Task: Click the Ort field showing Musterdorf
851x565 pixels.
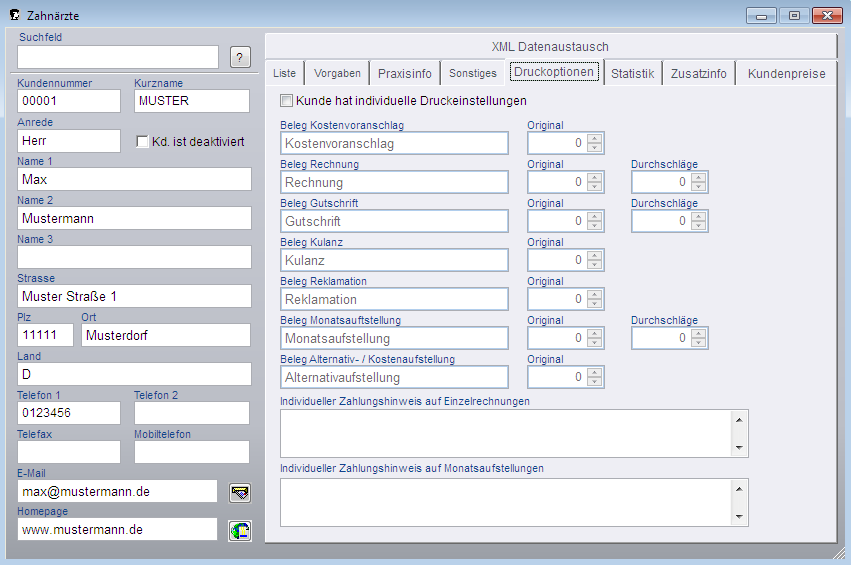Action: pyautogui.click(x=166, y=335)
